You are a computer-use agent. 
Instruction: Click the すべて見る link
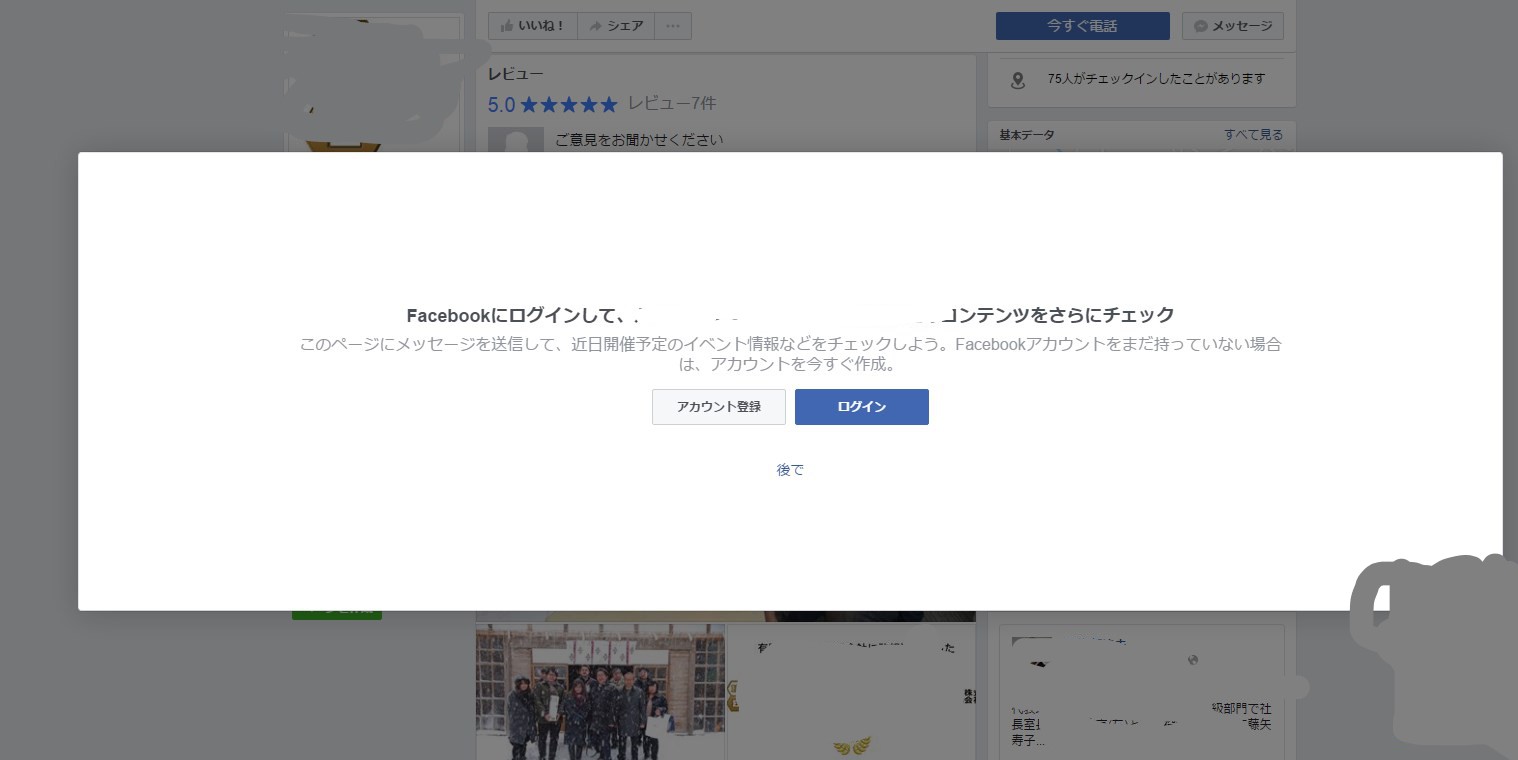pos(1253,135)
